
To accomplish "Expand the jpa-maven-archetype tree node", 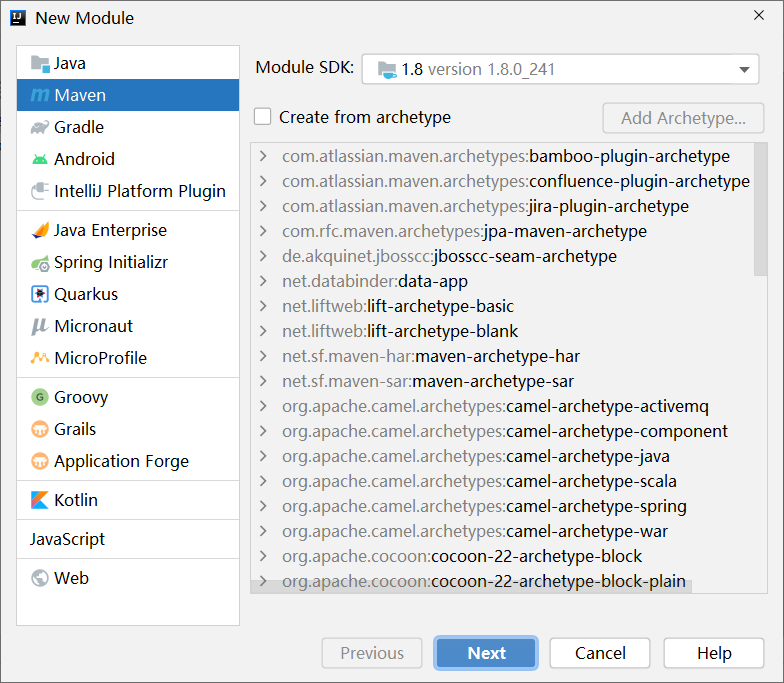I will 264,231.
